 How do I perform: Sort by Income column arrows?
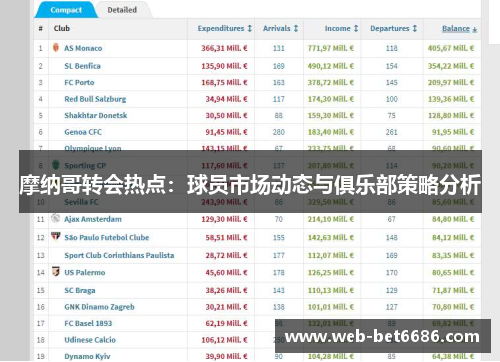tap(356, 28)
